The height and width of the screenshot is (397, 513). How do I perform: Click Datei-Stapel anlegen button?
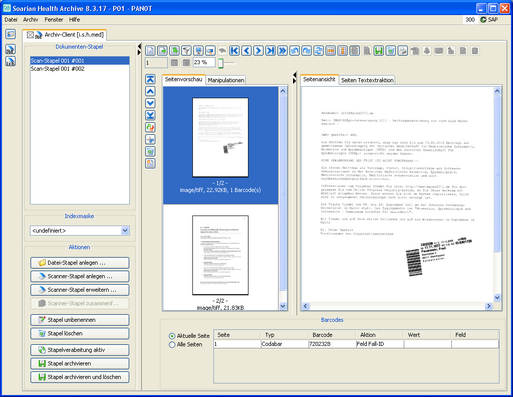click(x=80, y=263)
